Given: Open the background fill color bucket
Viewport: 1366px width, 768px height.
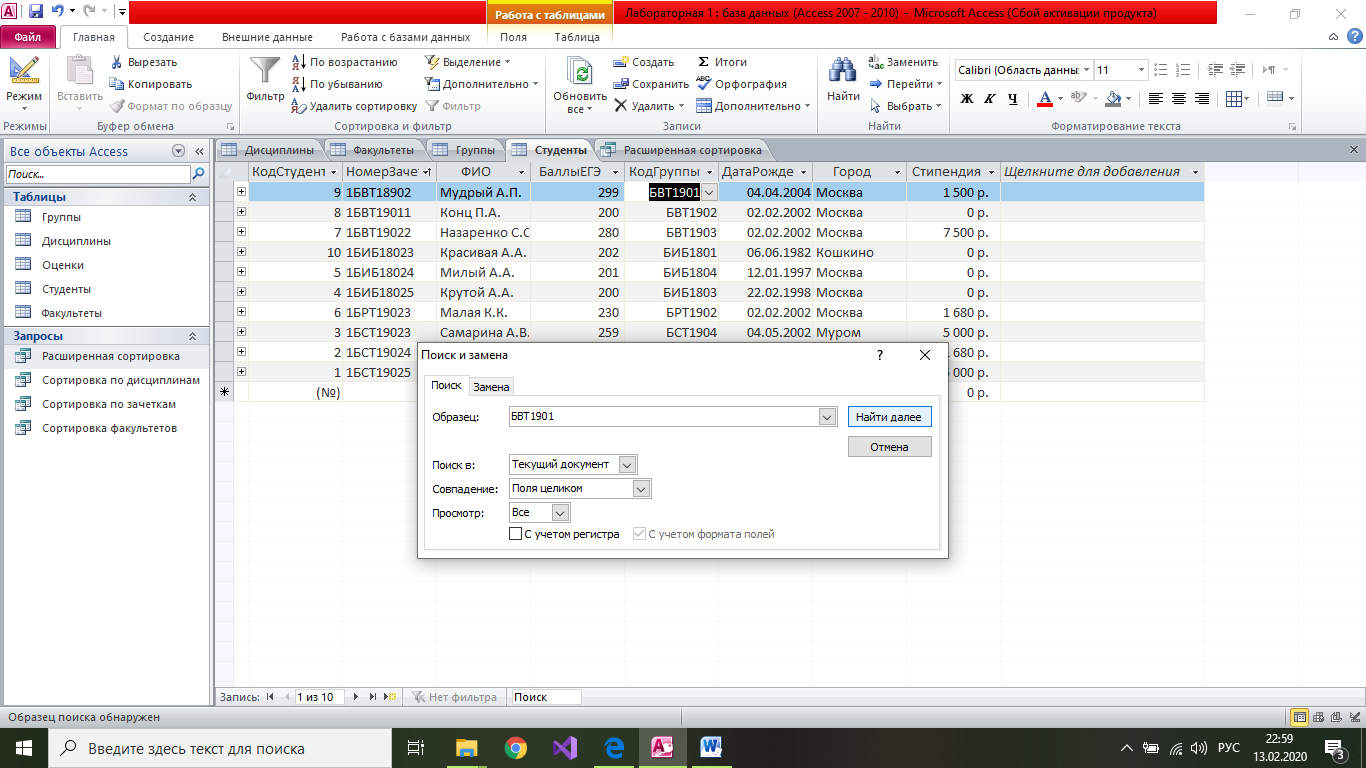Looking at the screenshot, I should point(1112,98).
